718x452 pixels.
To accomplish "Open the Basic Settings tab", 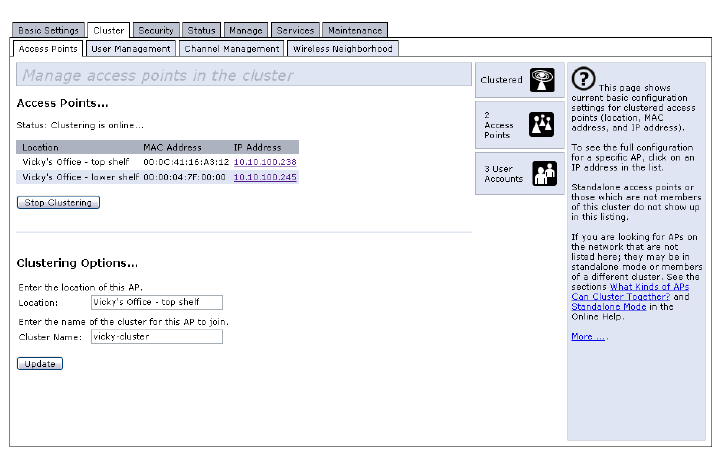I will (x=49, y=30).
